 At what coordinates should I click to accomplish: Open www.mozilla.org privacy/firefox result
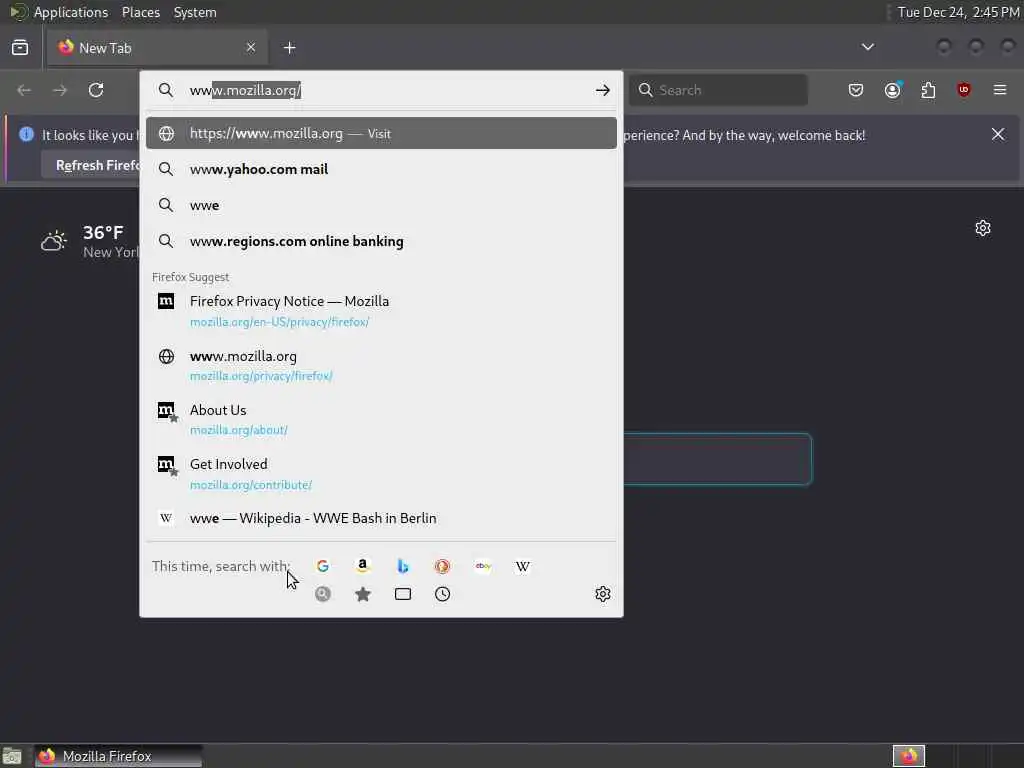381,365
